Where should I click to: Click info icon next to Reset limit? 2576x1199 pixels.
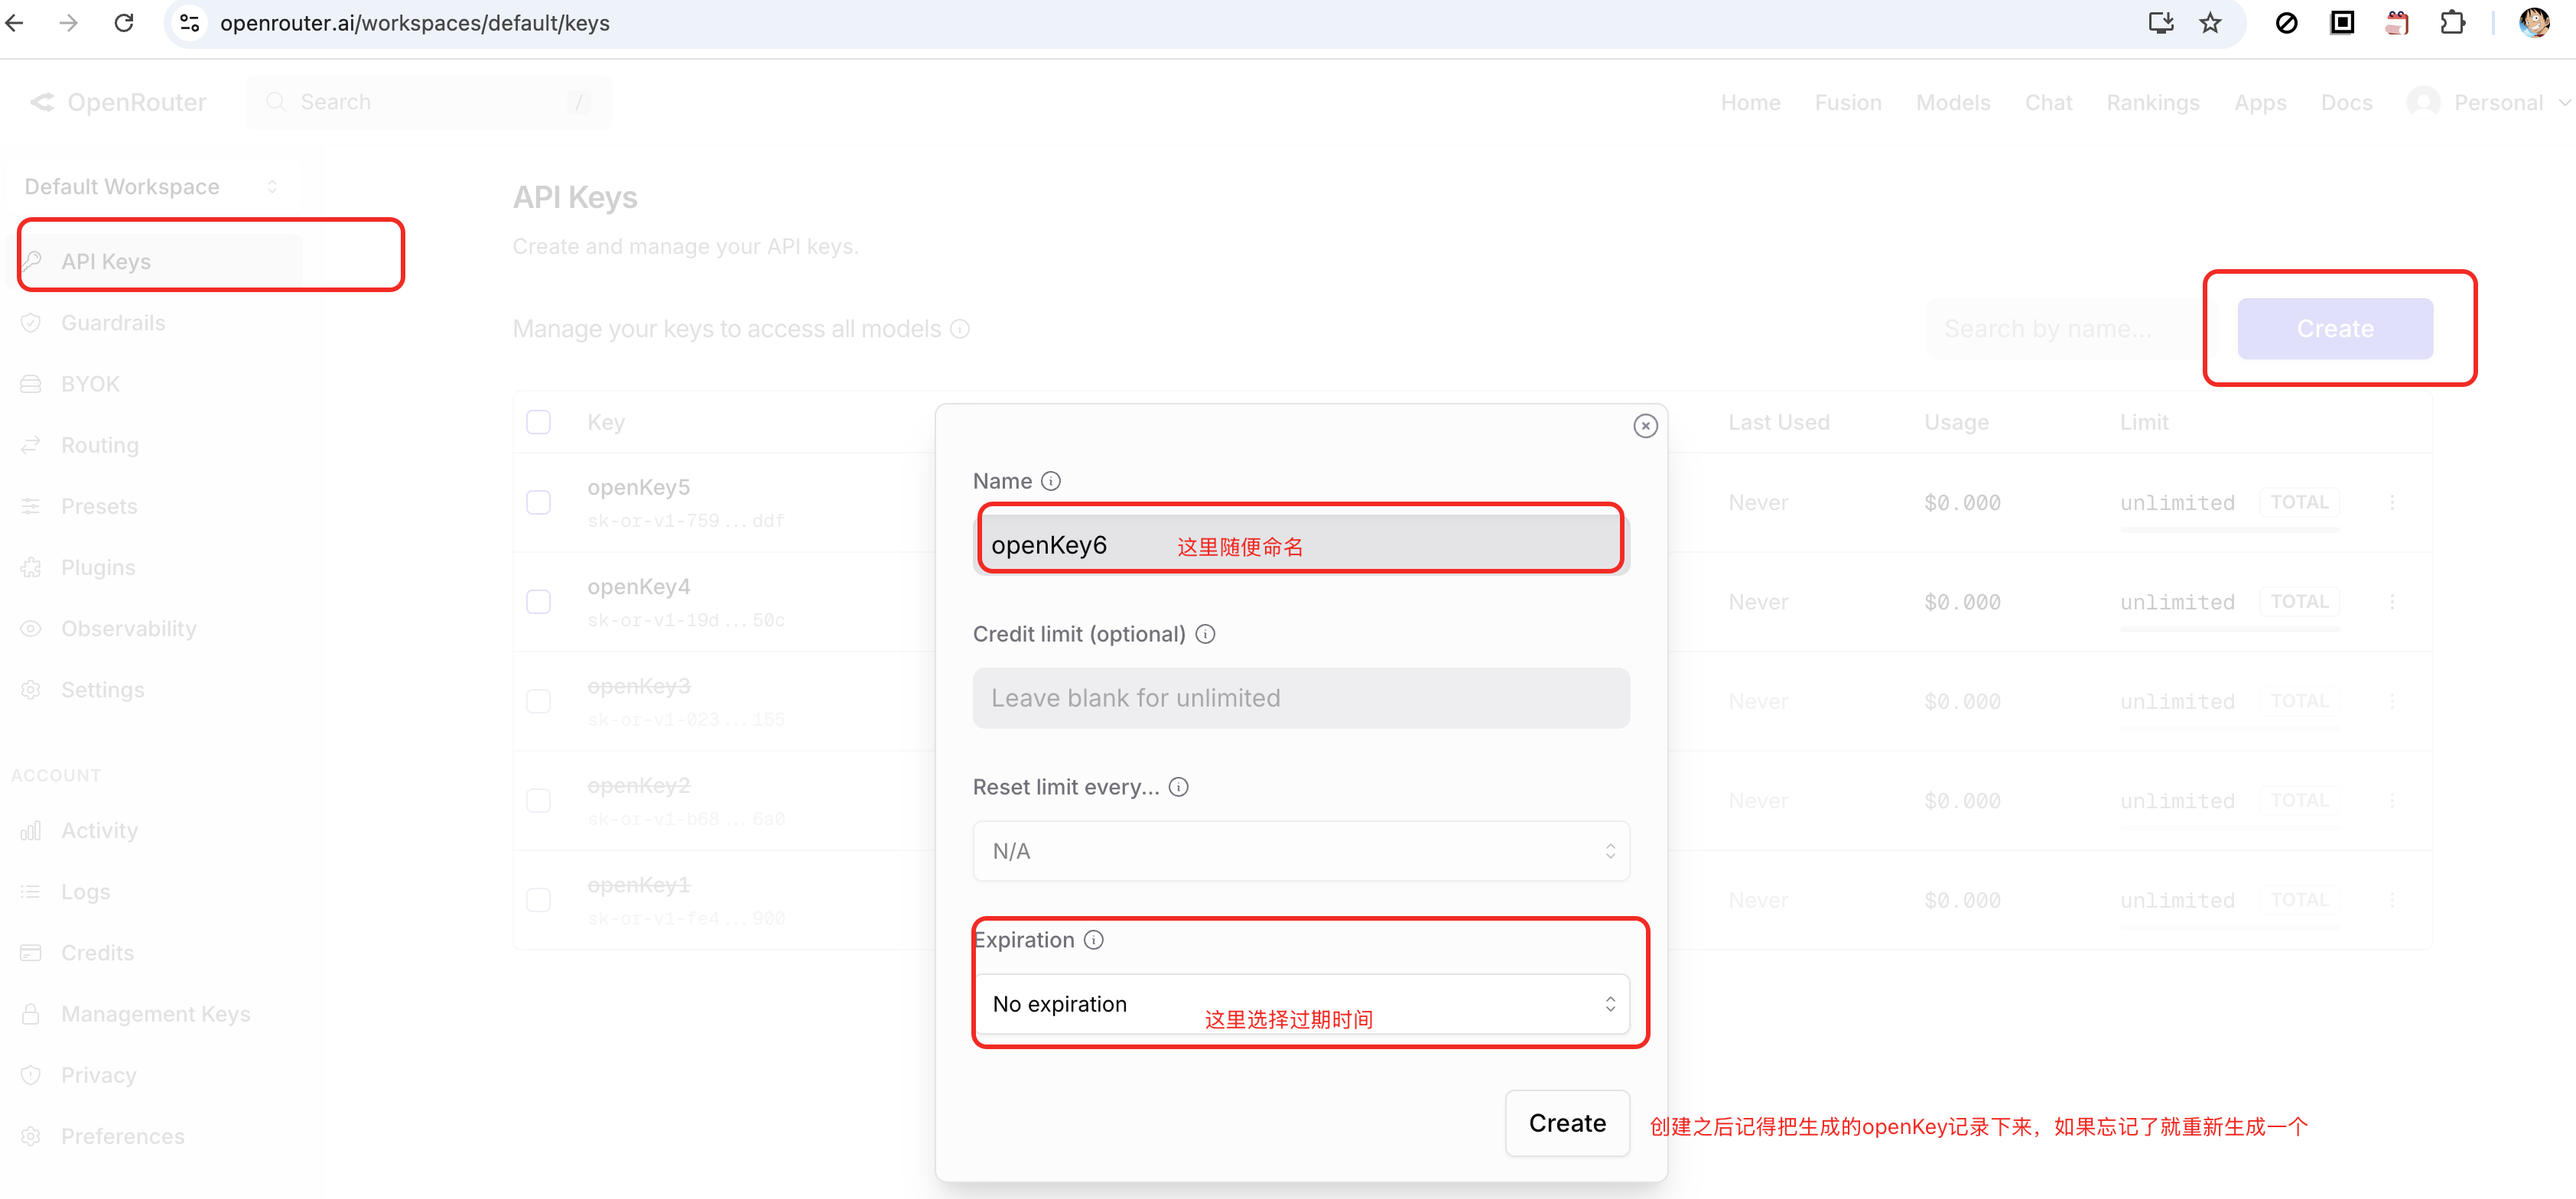(x=1178, y=787)
